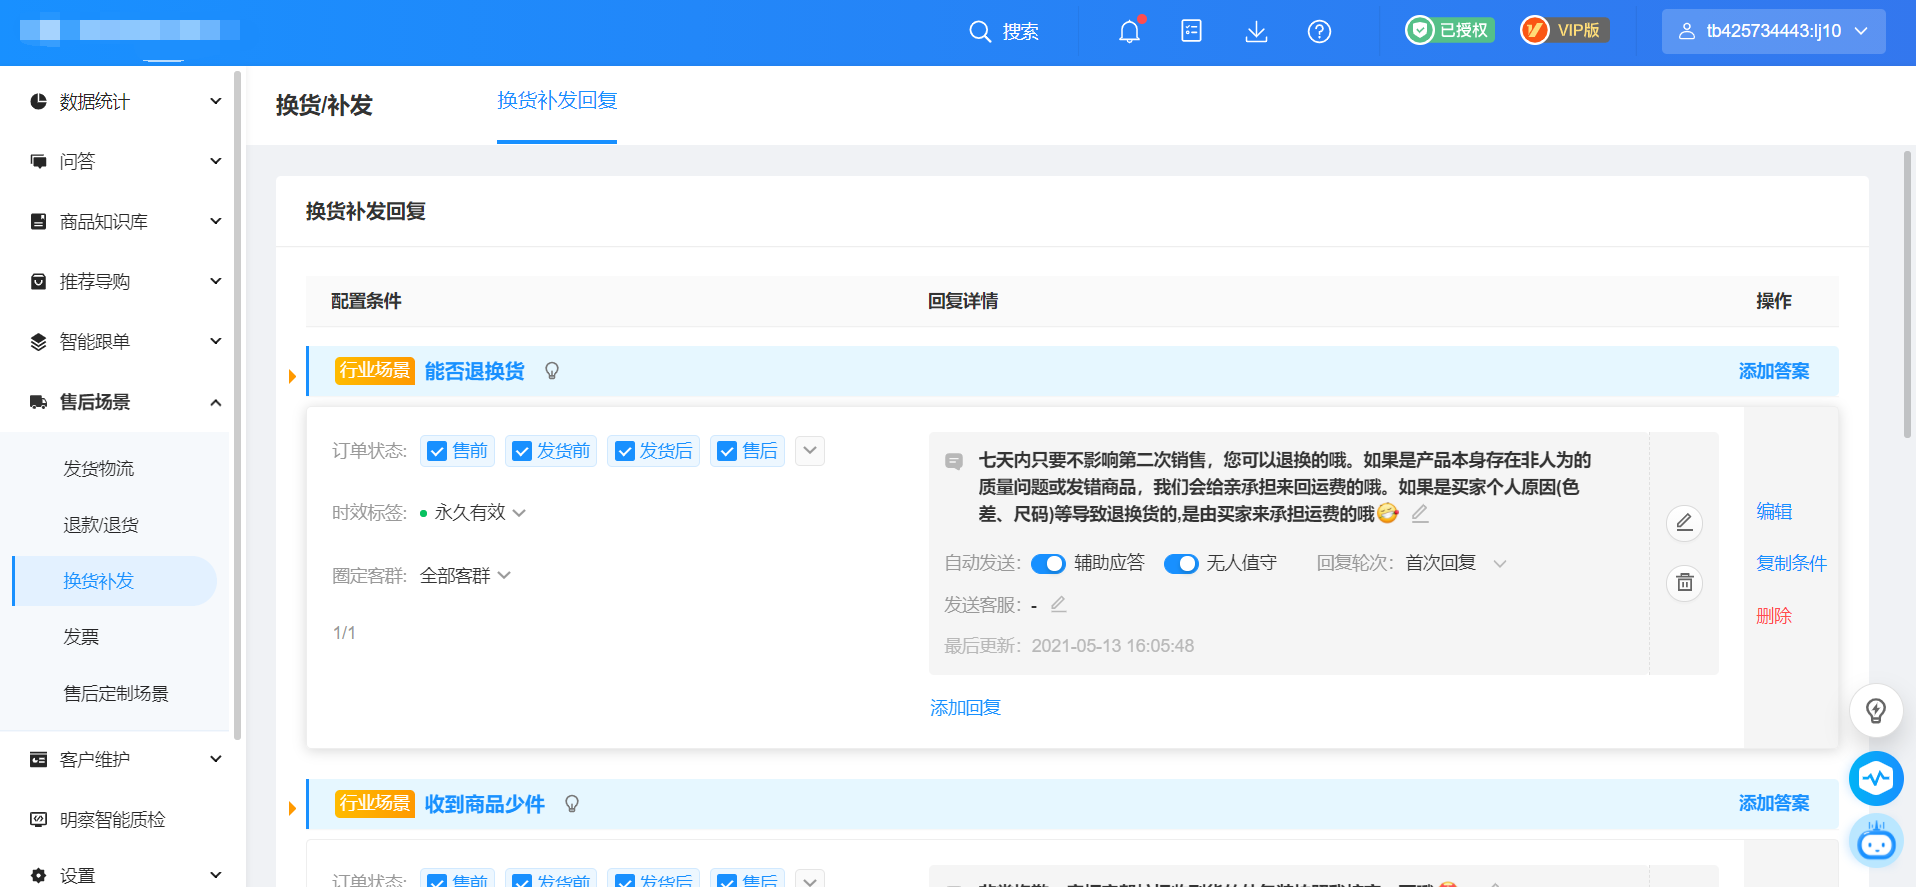This screenshot has height=887, width=1916.
Task: Click the lightbulb hint beside 收到商品少件
Action: [x=572, y=803]
